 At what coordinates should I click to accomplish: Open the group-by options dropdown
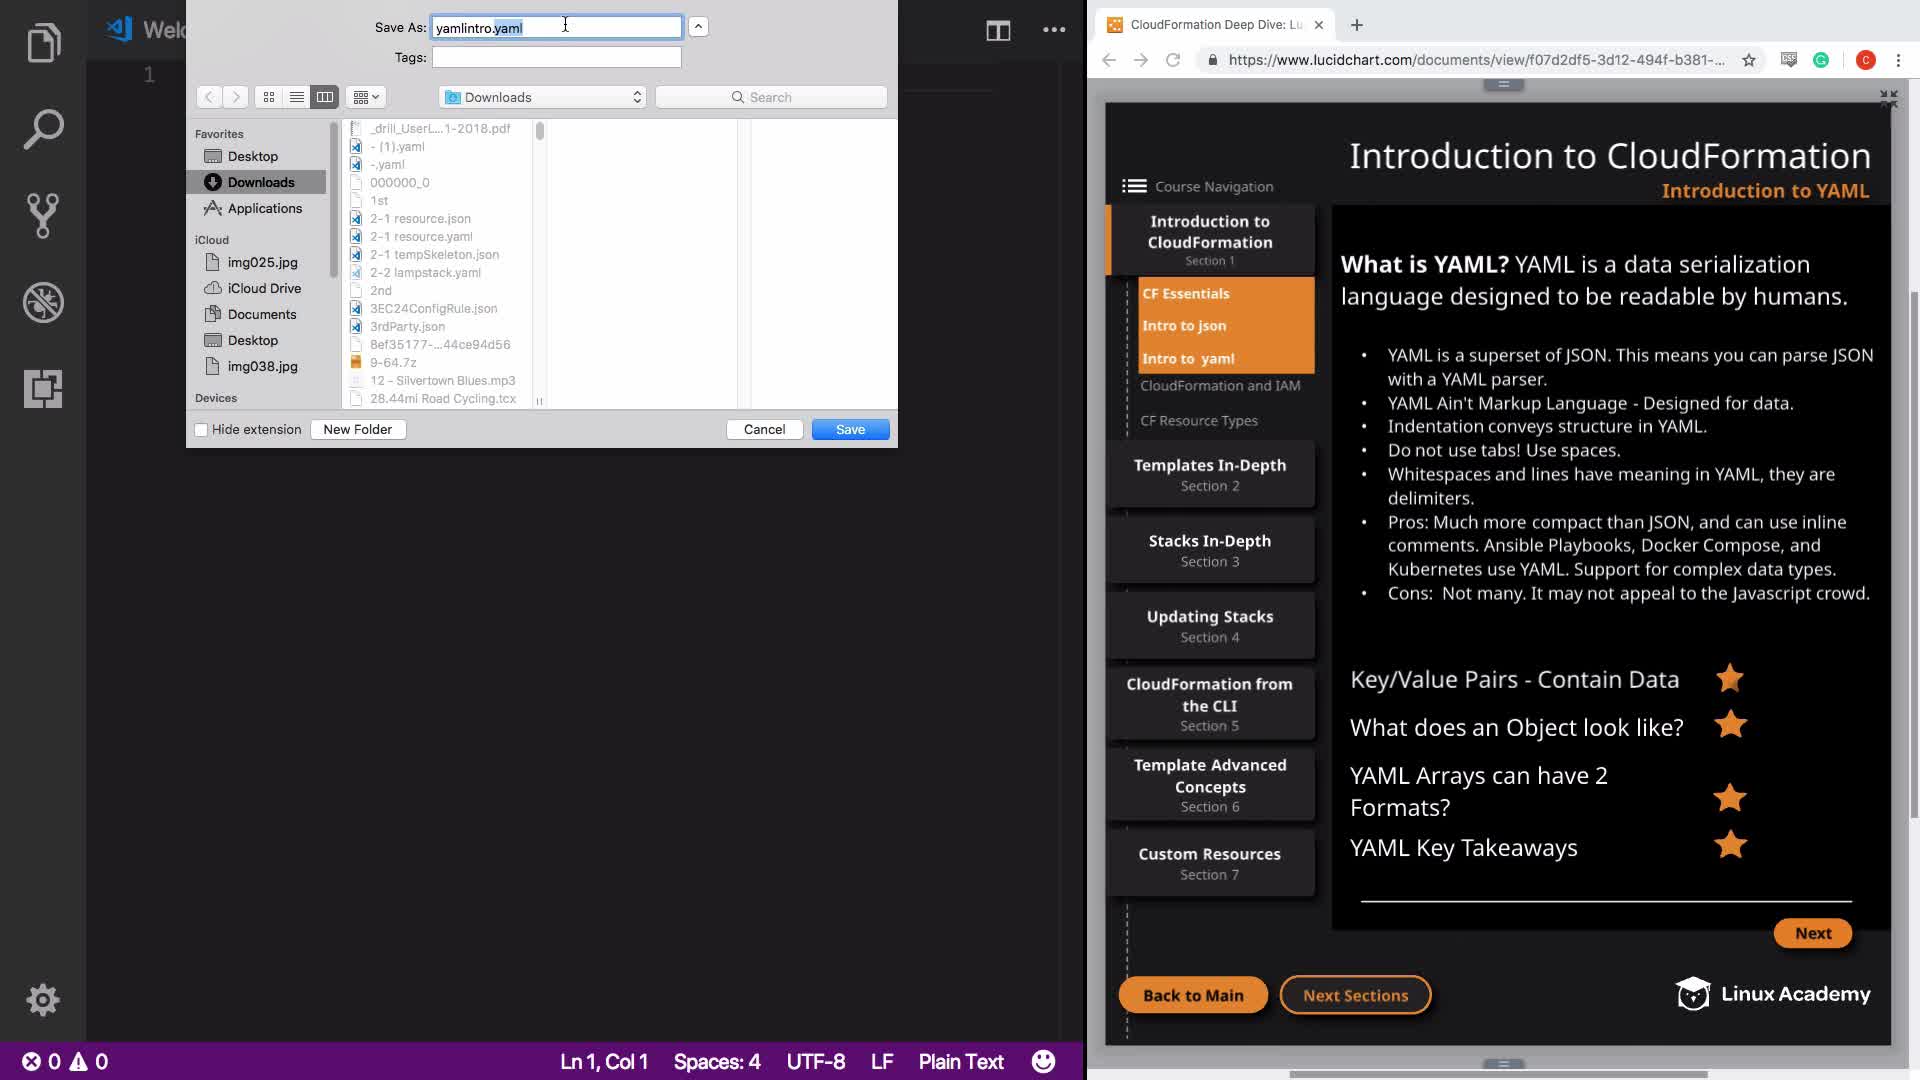point(366,97)
